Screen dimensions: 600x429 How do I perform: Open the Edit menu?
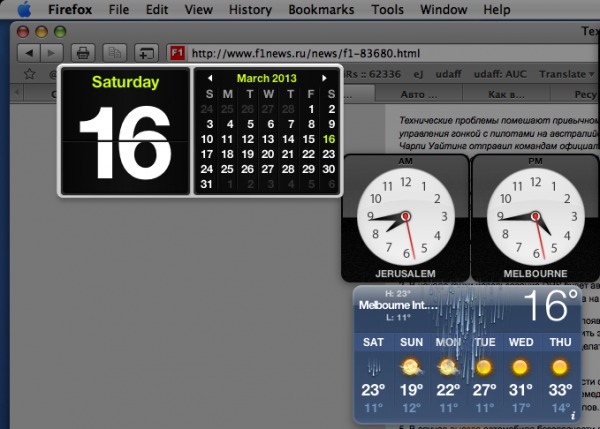[157, 10]
